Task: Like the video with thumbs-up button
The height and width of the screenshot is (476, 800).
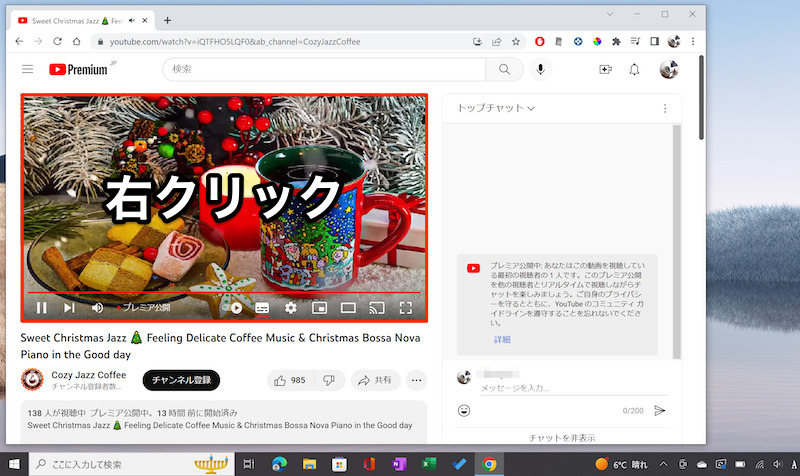Action: [289, 380]
